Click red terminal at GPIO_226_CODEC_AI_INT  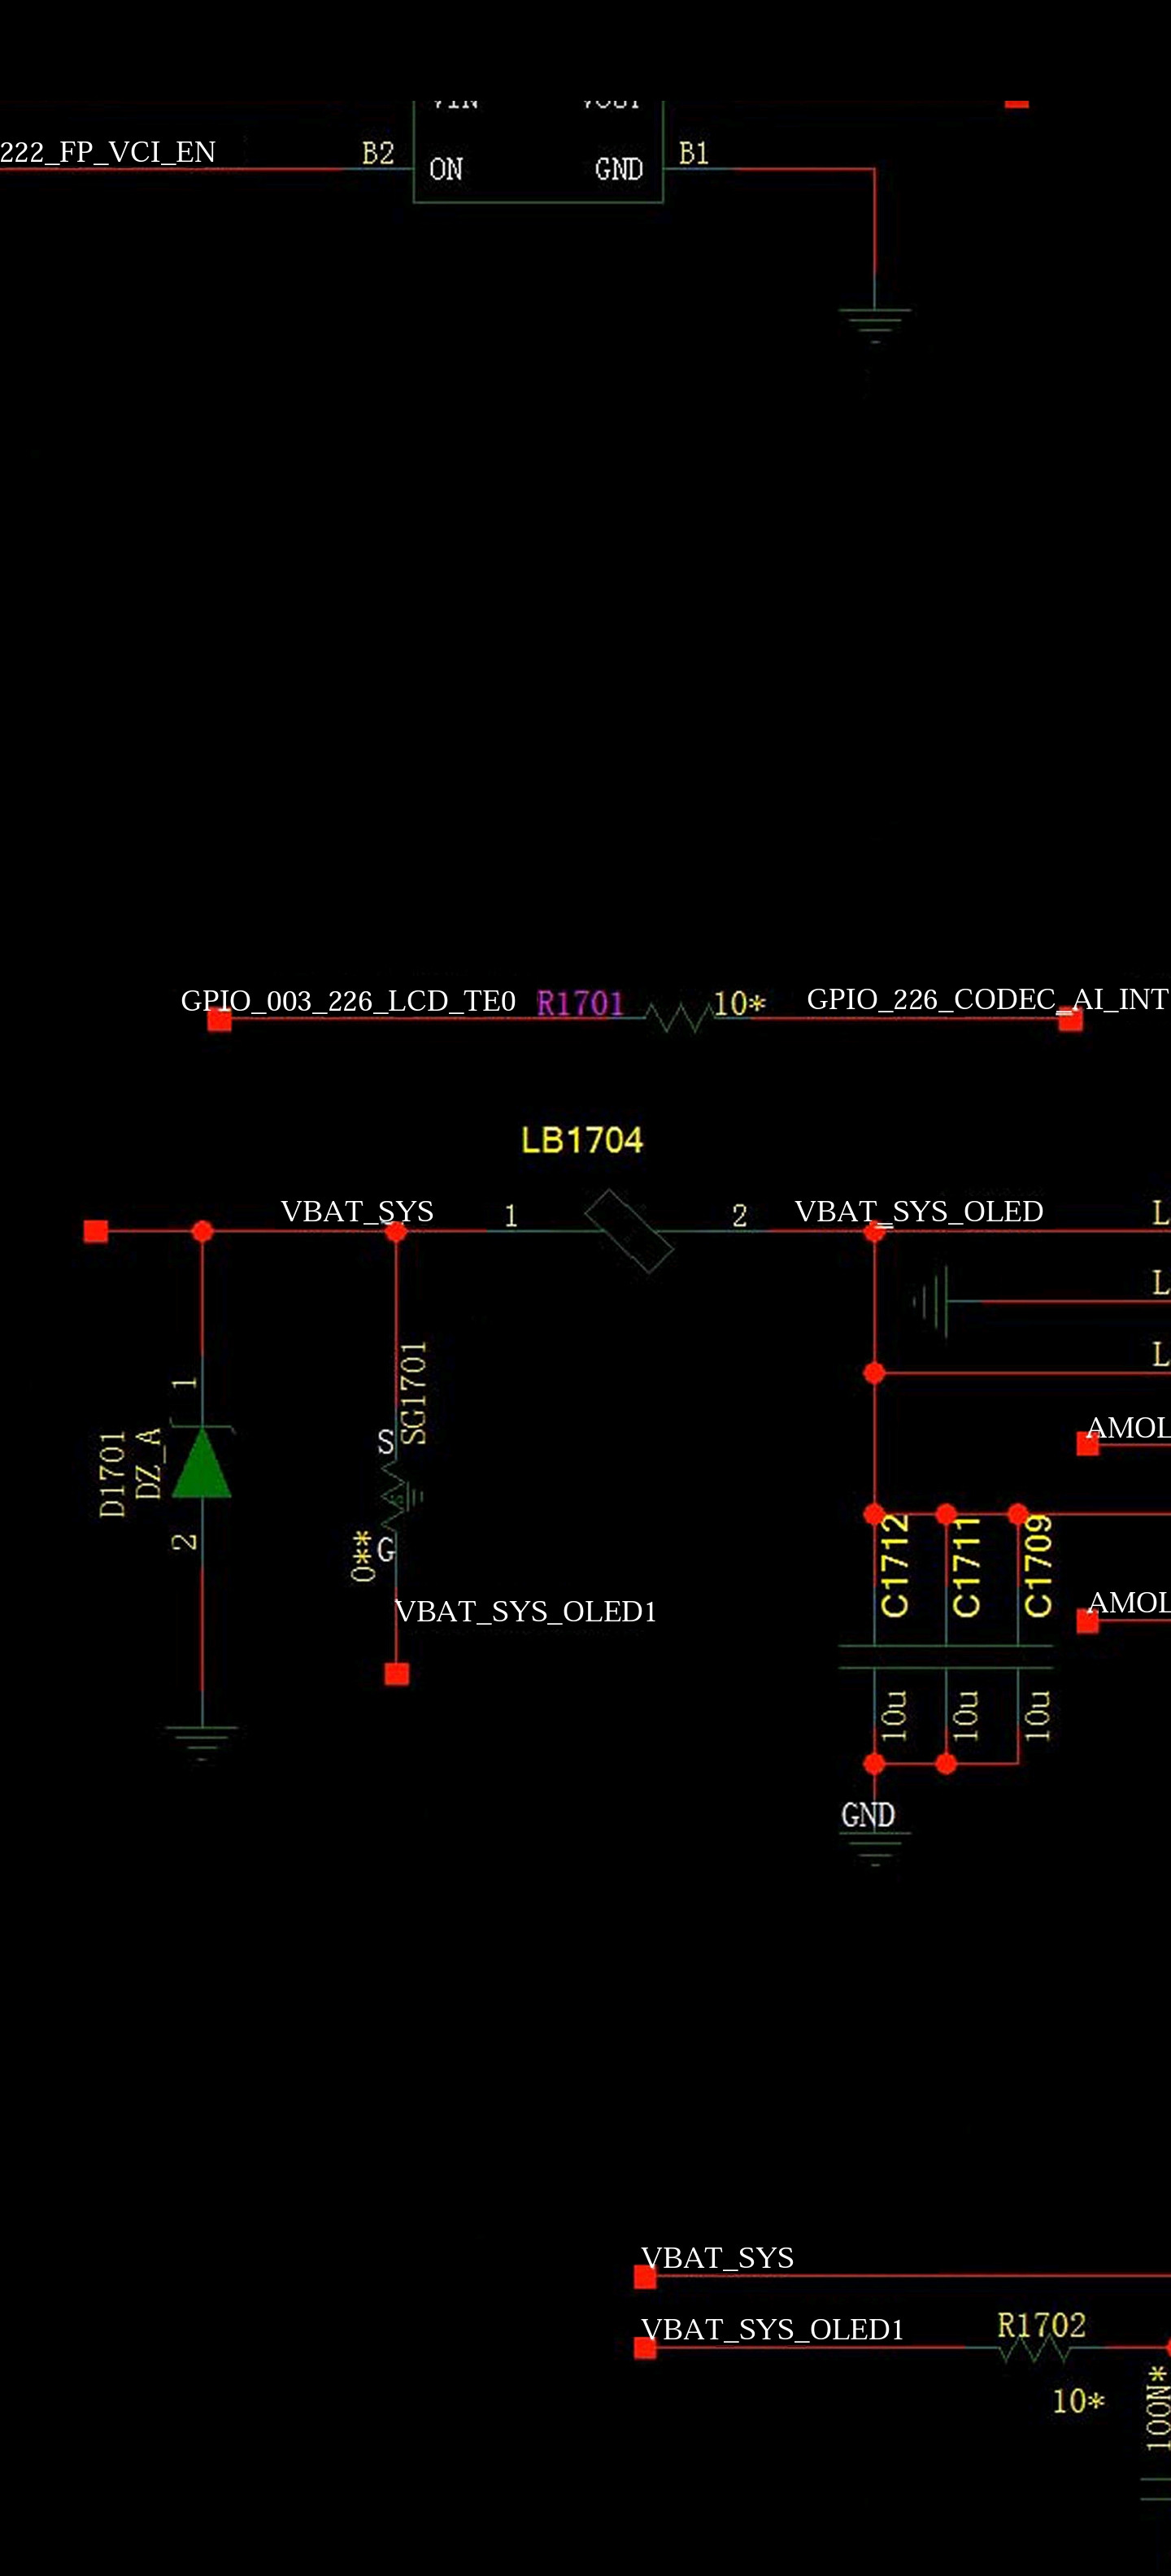click(1070, 1019)
